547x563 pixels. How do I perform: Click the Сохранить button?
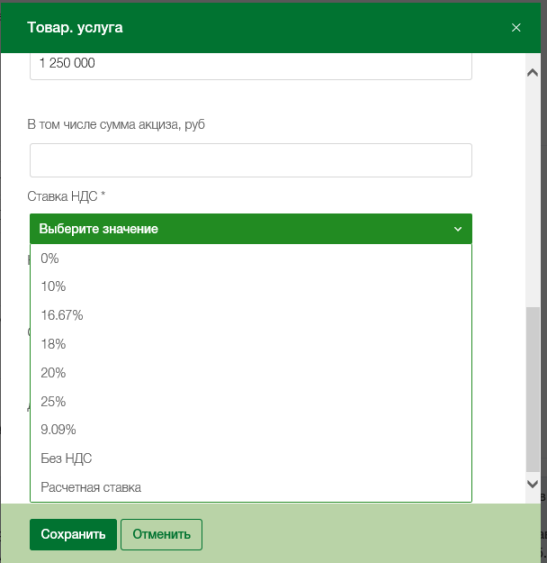[73, 534]
